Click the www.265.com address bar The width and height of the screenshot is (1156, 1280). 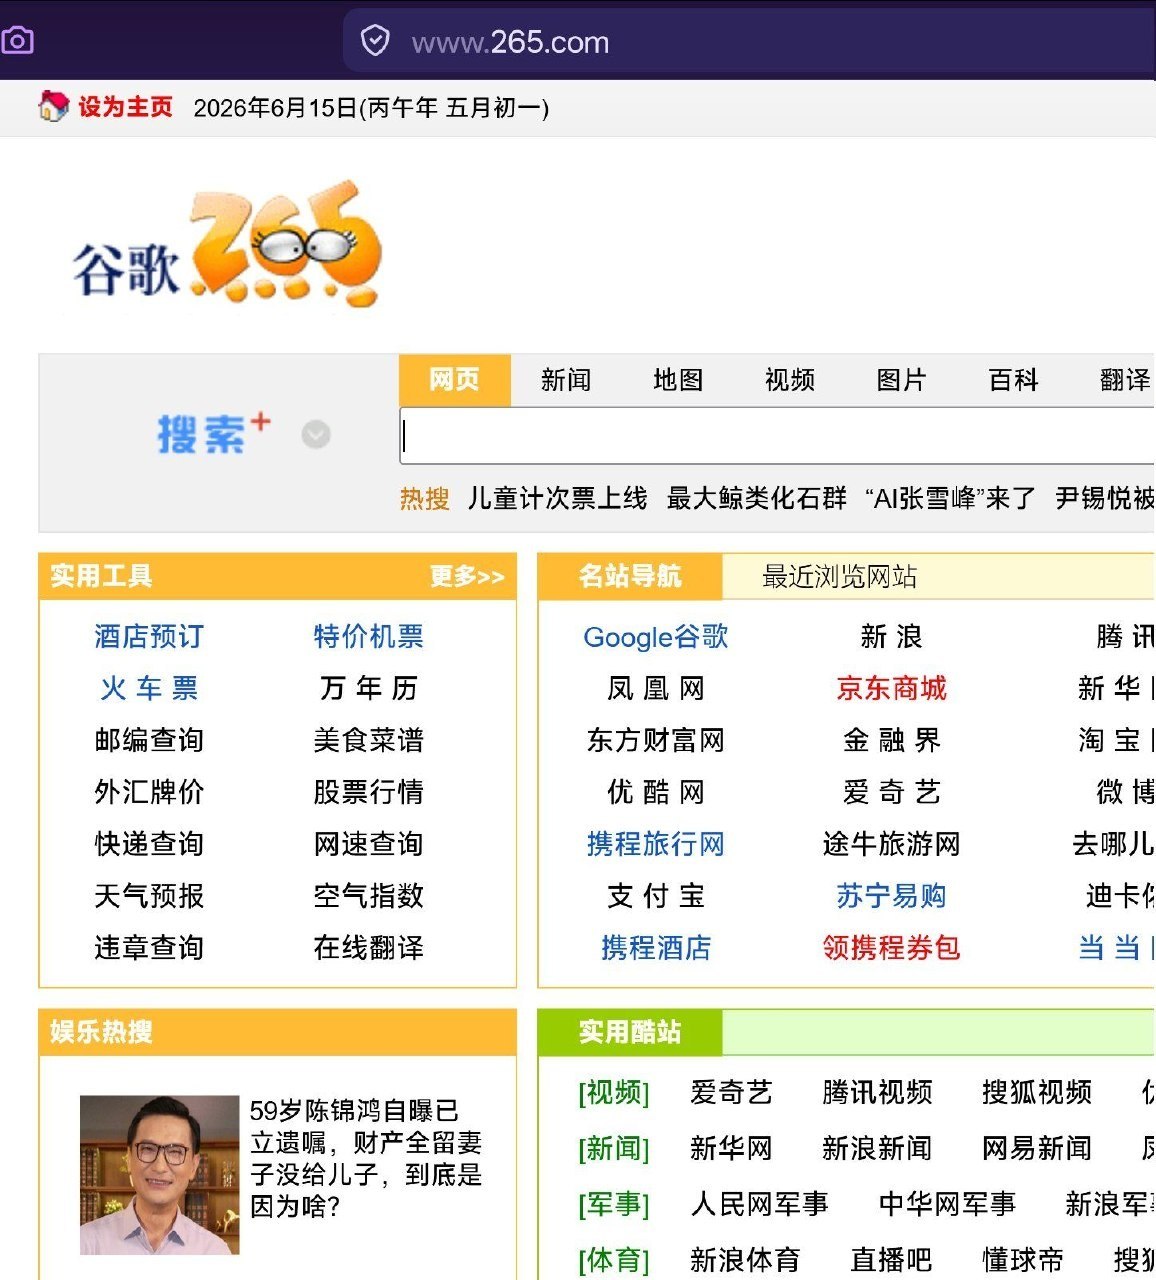point(750,42)
